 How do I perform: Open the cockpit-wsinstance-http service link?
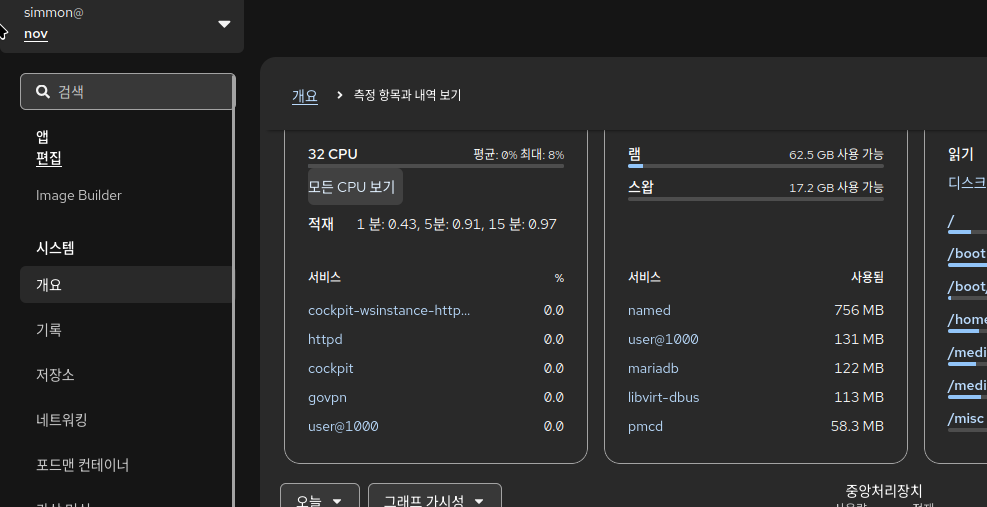(389, 310)
